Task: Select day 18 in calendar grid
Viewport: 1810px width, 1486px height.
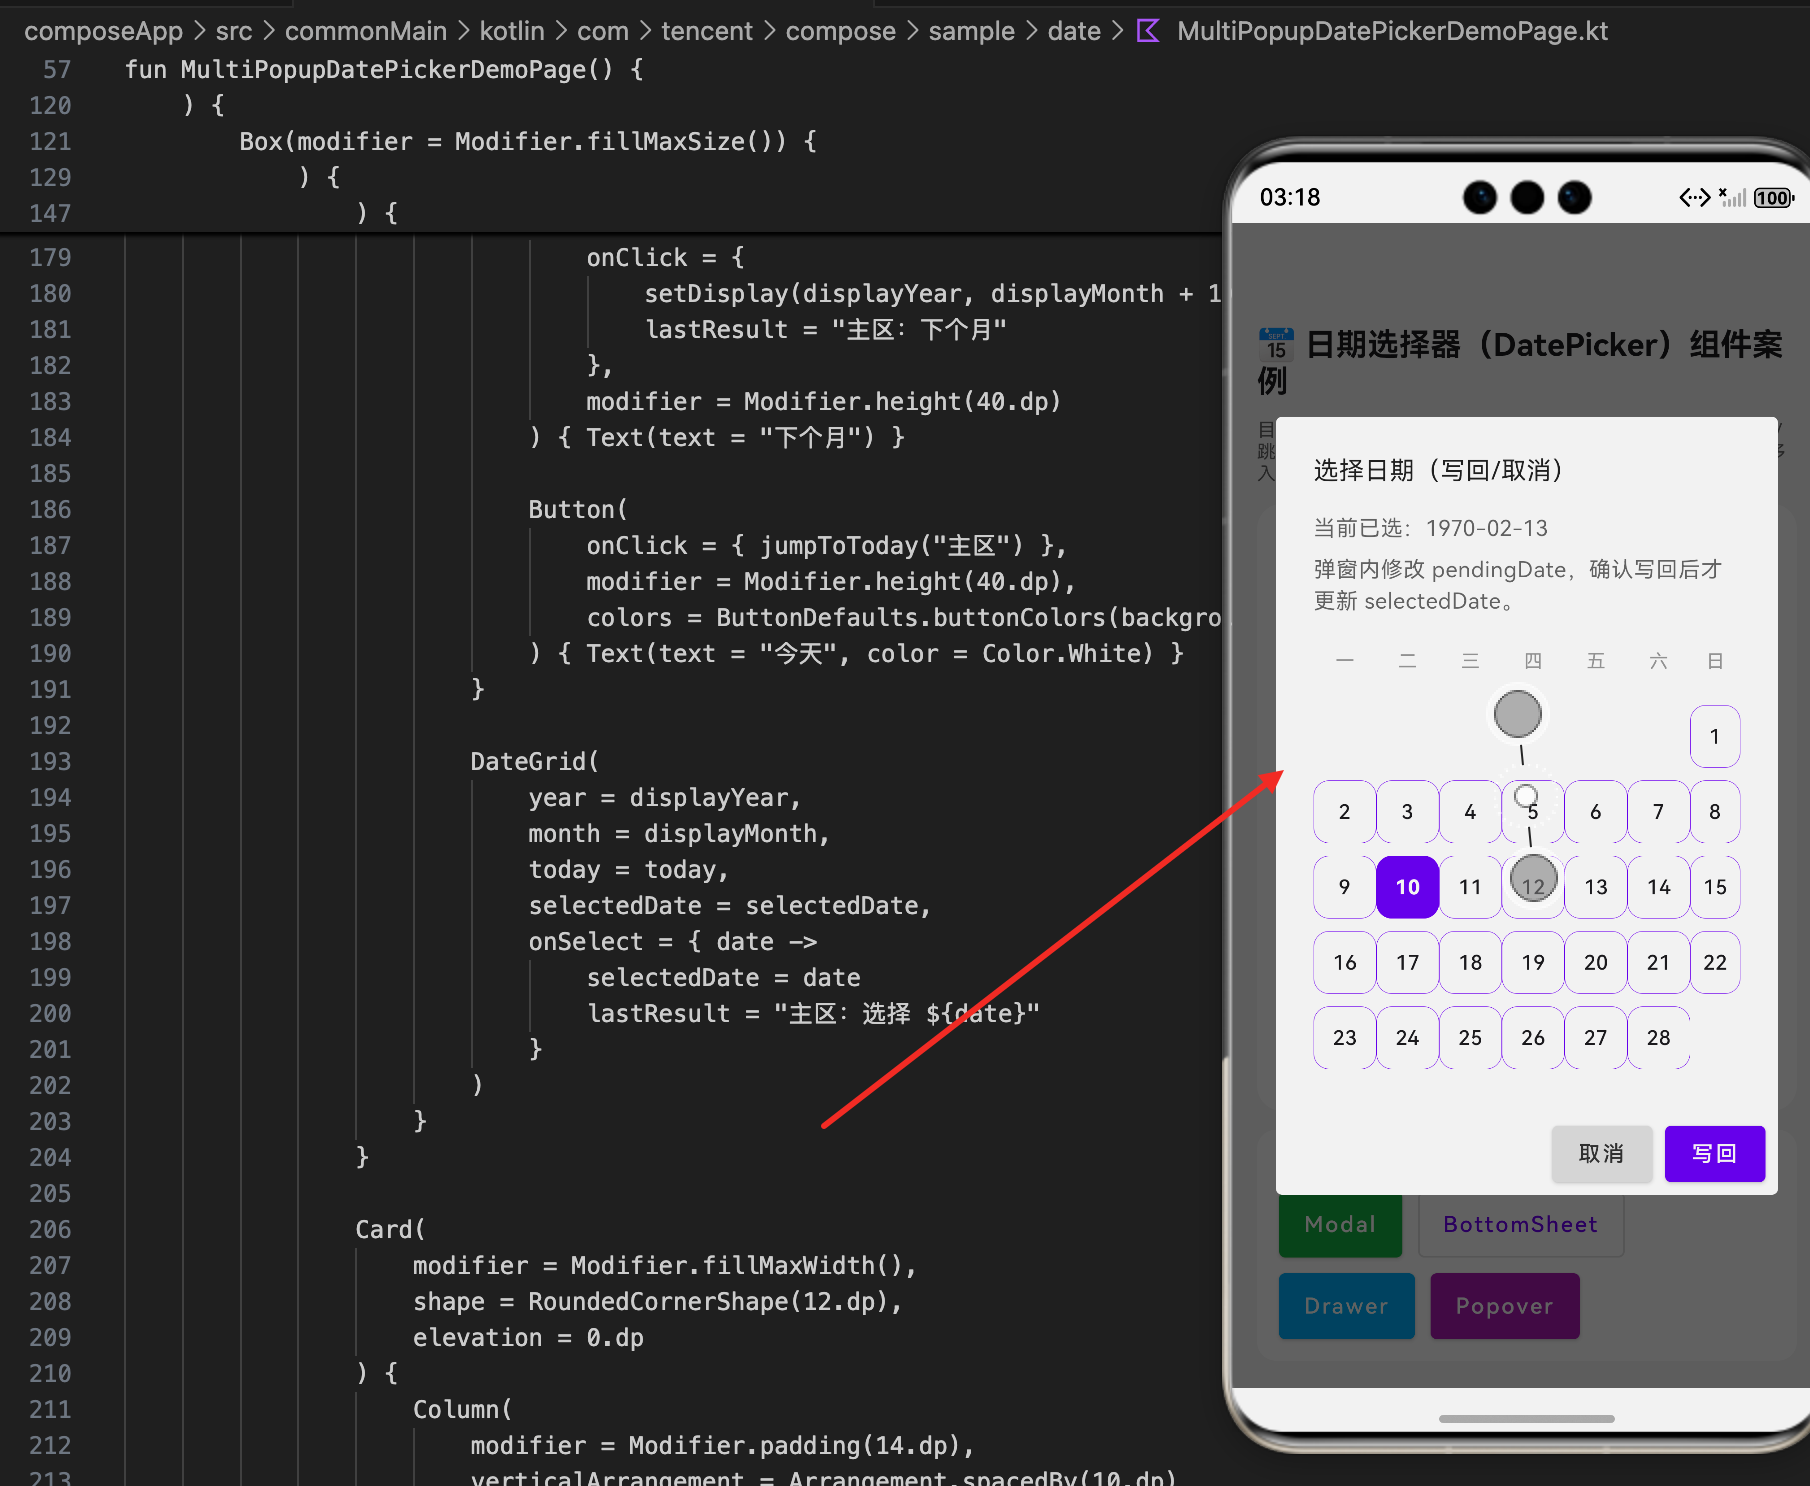Action: pyautogui.click(x=1470, y=962)
